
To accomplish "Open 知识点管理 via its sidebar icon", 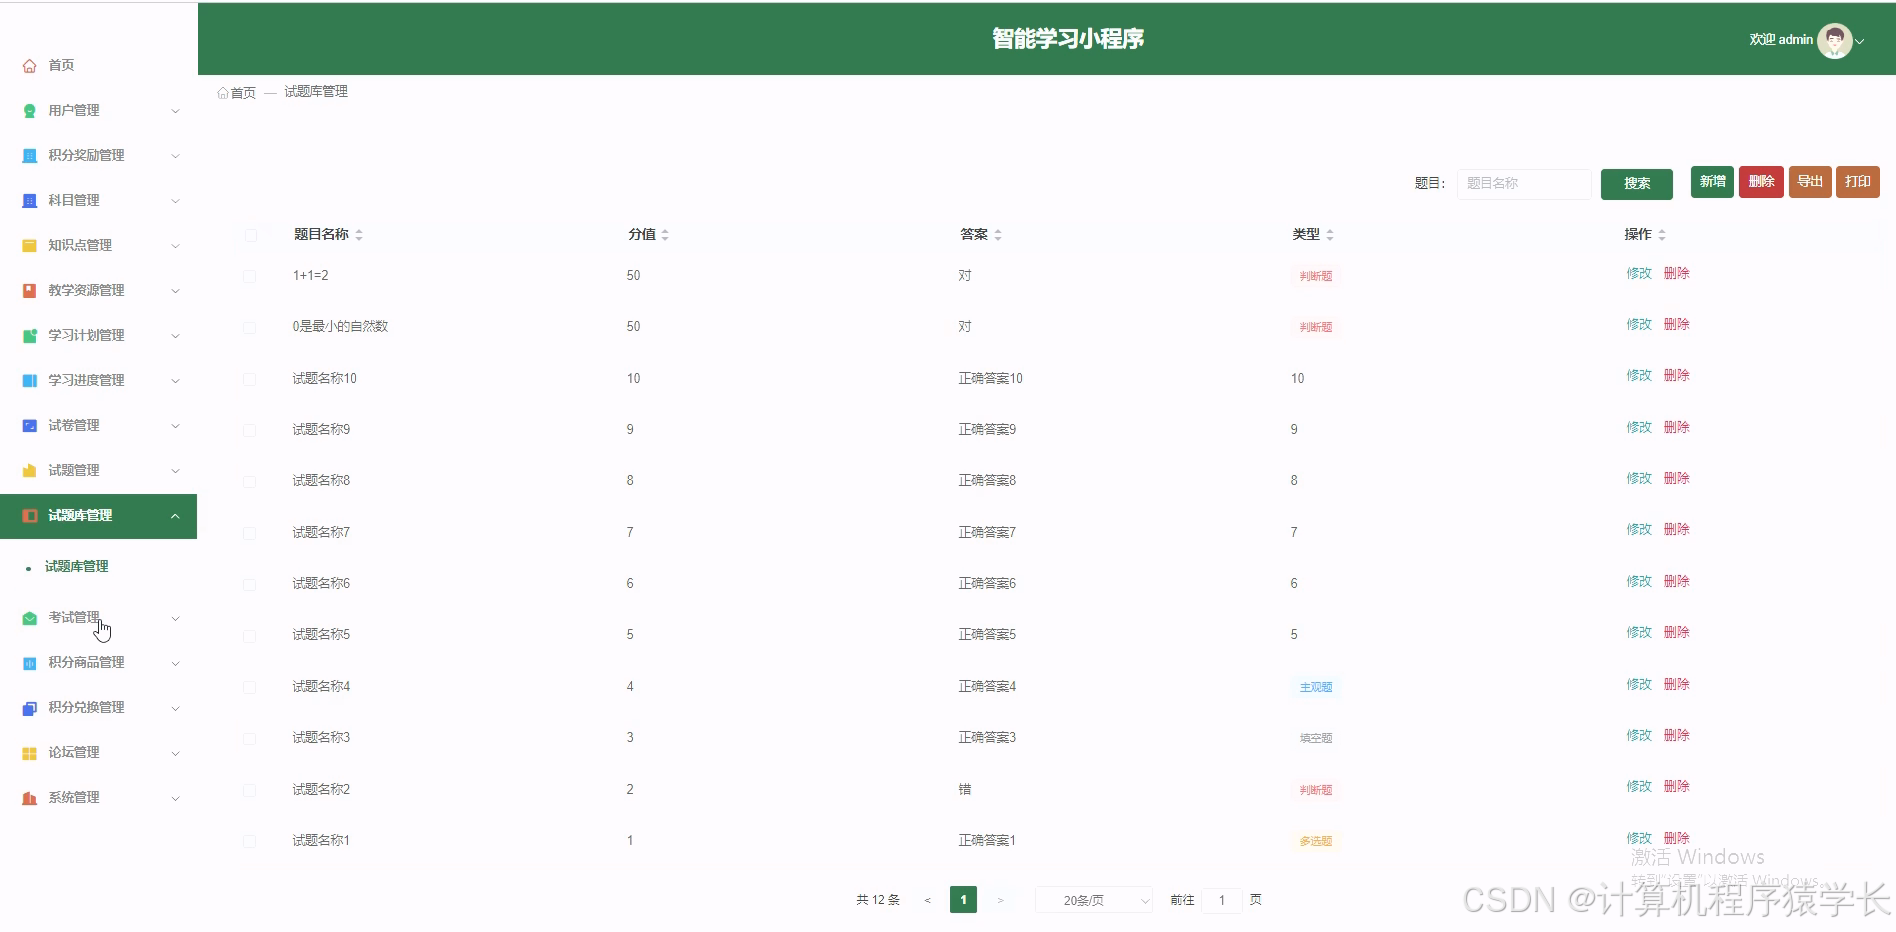I will point(28,245).
